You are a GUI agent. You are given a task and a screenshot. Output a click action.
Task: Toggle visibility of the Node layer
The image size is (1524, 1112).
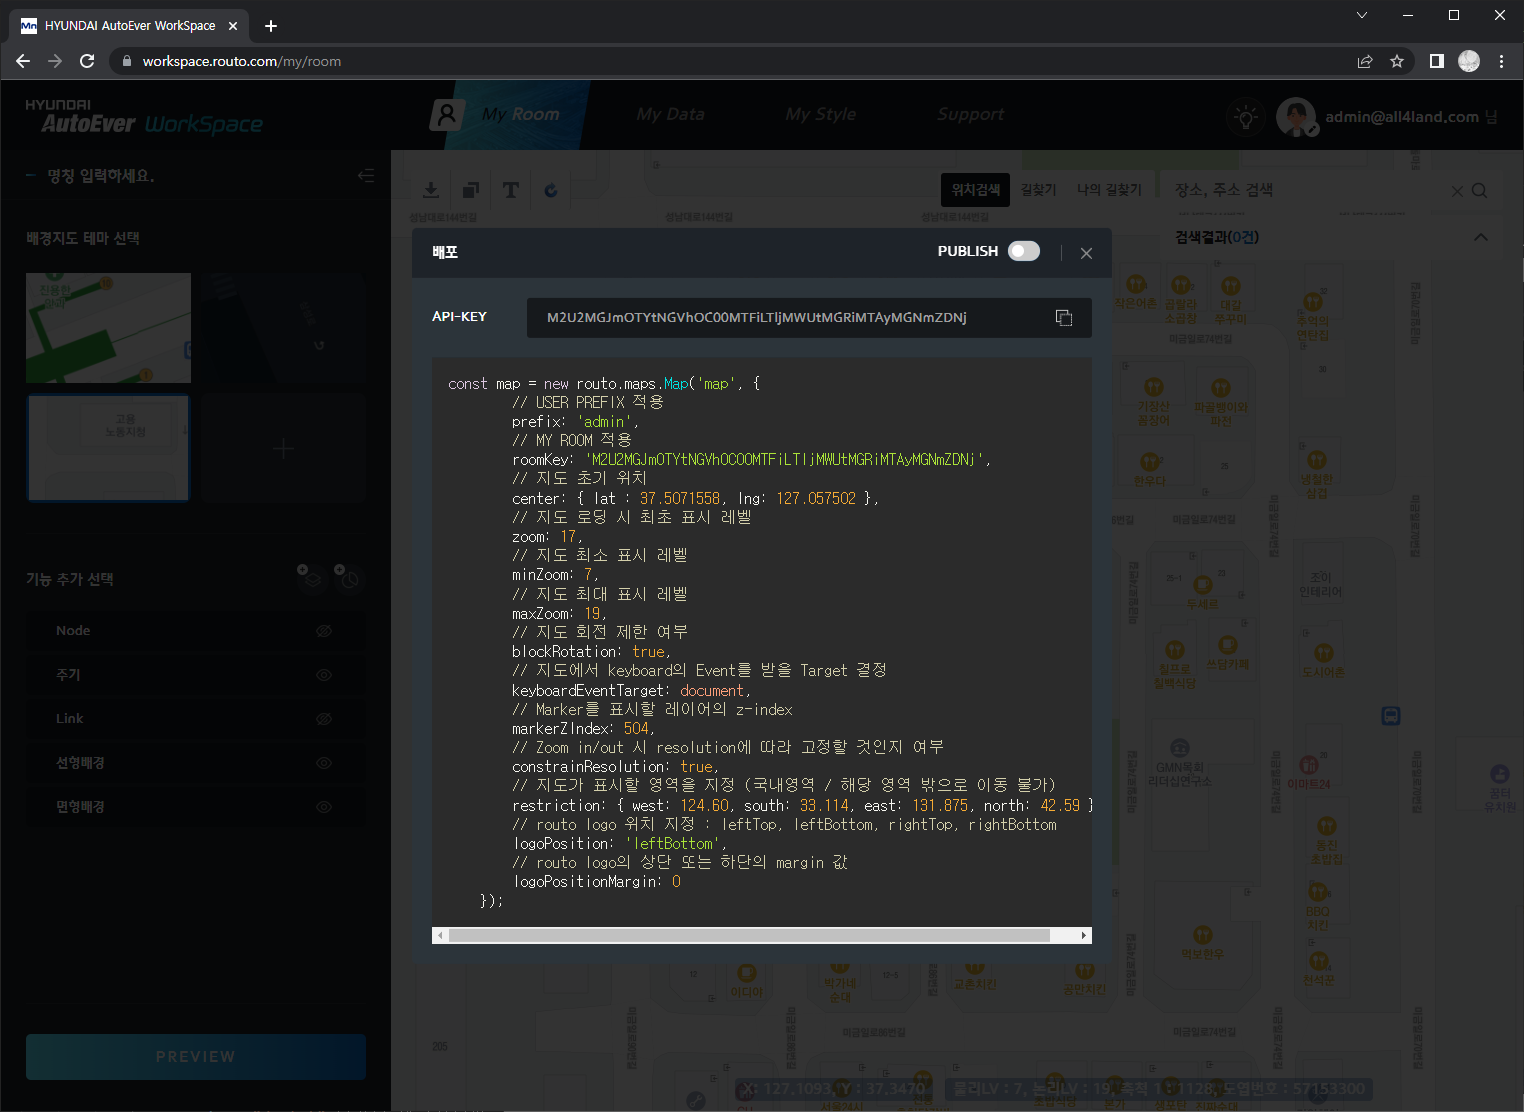coord(324,631)
